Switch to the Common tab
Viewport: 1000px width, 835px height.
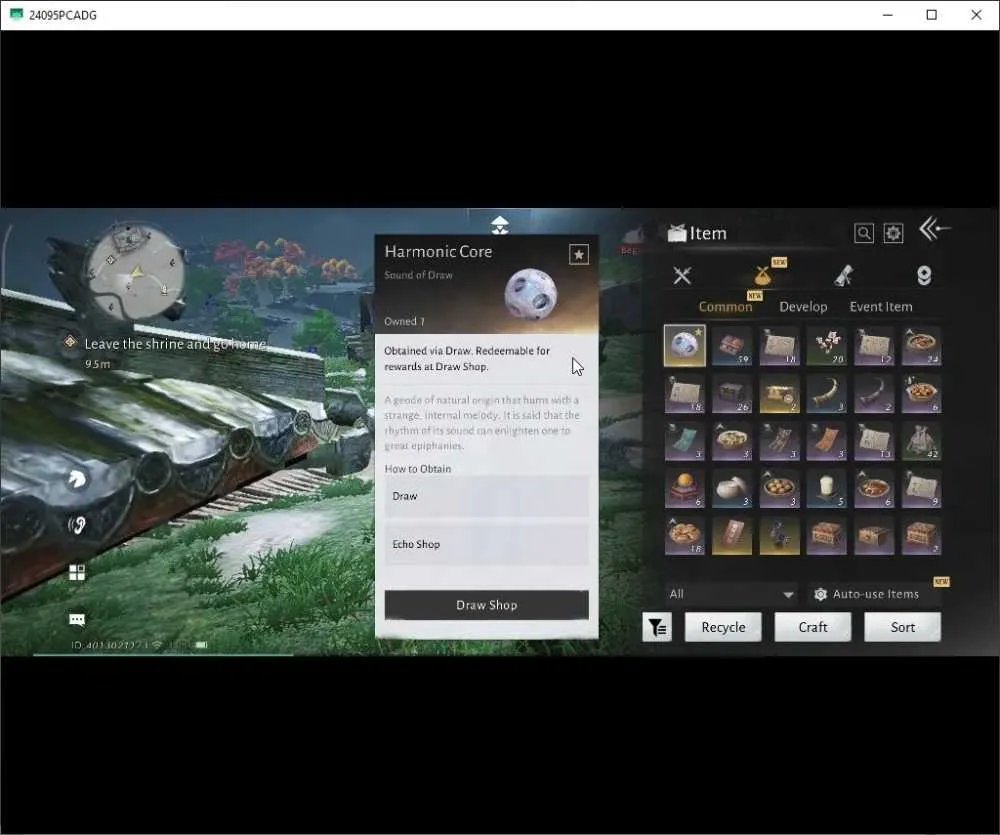[x=725, y=307]
